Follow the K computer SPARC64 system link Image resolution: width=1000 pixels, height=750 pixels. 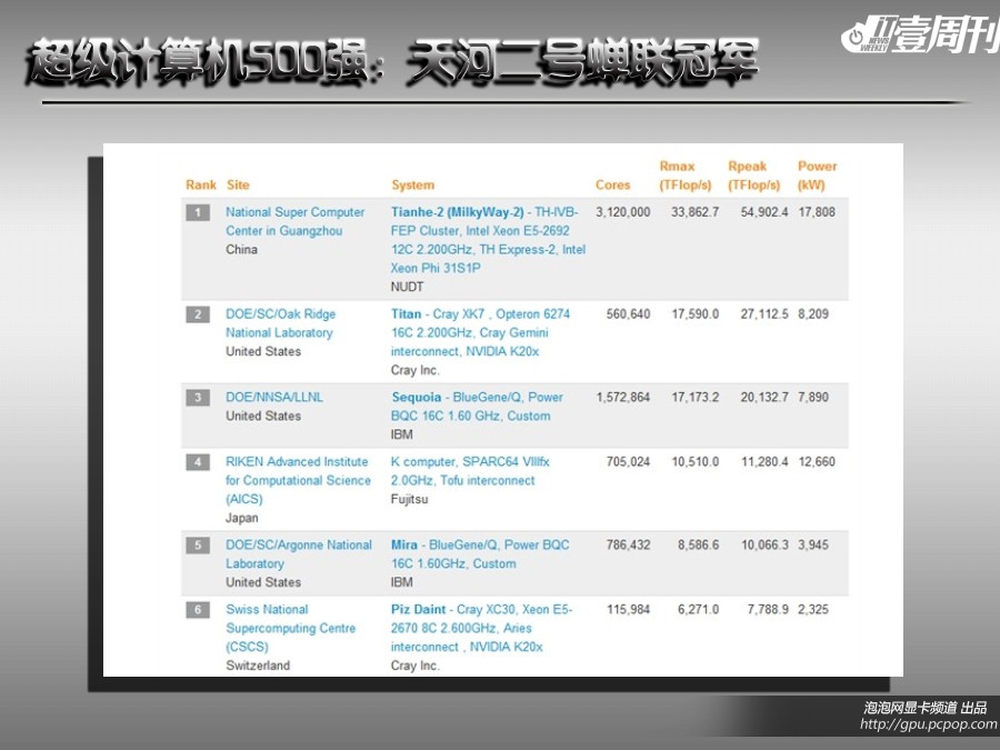(x=470, y=471)
